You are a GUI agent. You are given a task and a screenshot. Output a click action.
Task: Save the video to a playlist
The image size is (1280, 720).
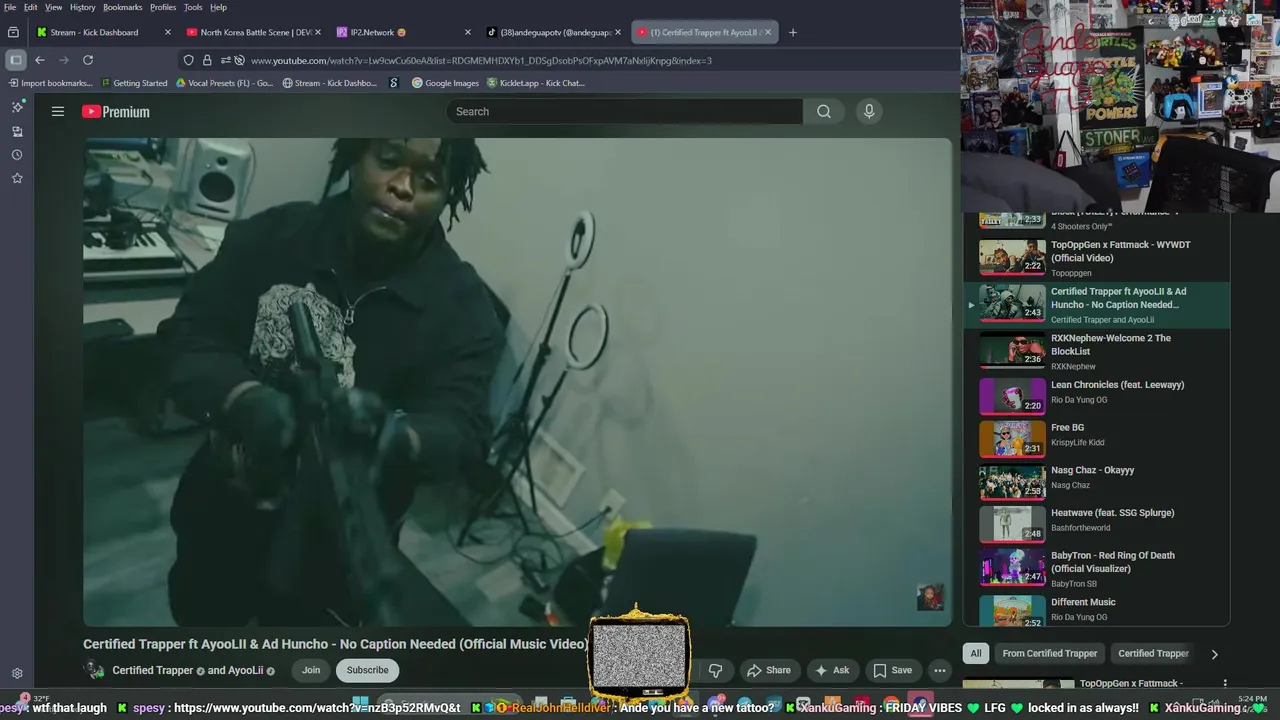pos(892,670)
